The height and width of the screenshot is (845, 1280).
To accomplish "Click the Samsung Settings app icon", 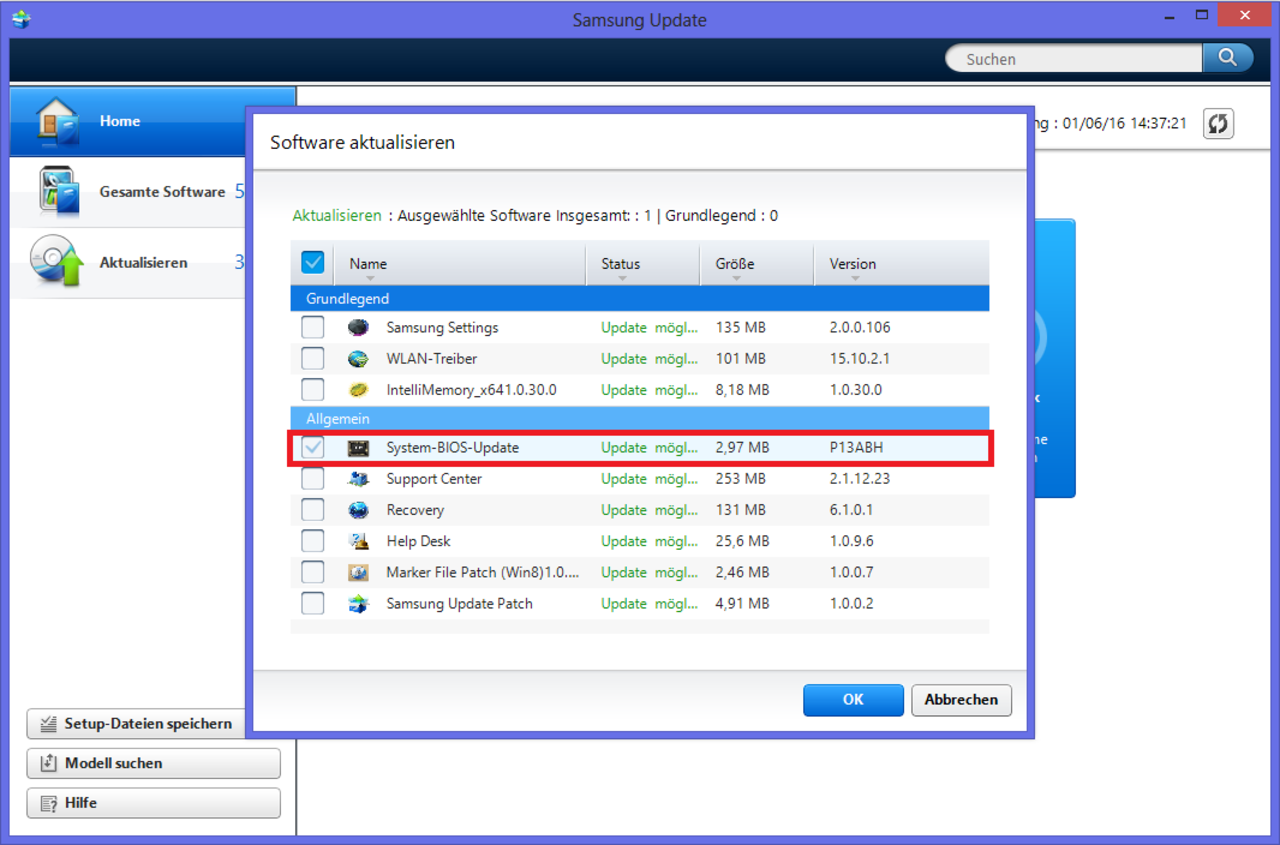I will pos(358,327).
